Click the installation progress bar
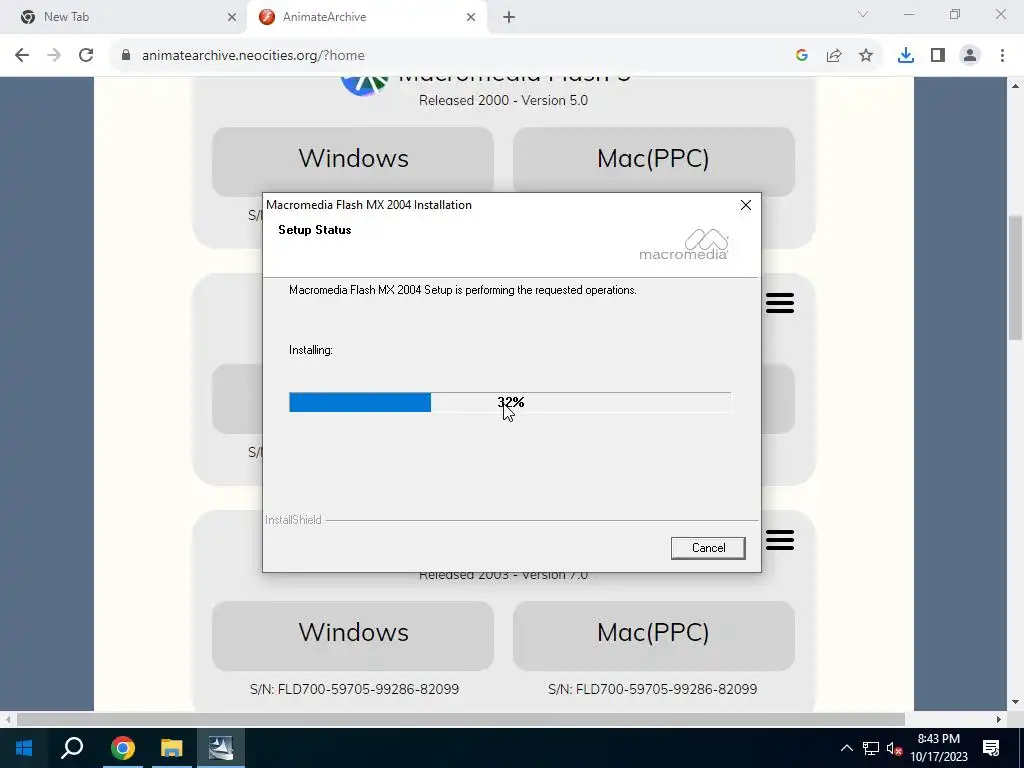 pos(510,402)
